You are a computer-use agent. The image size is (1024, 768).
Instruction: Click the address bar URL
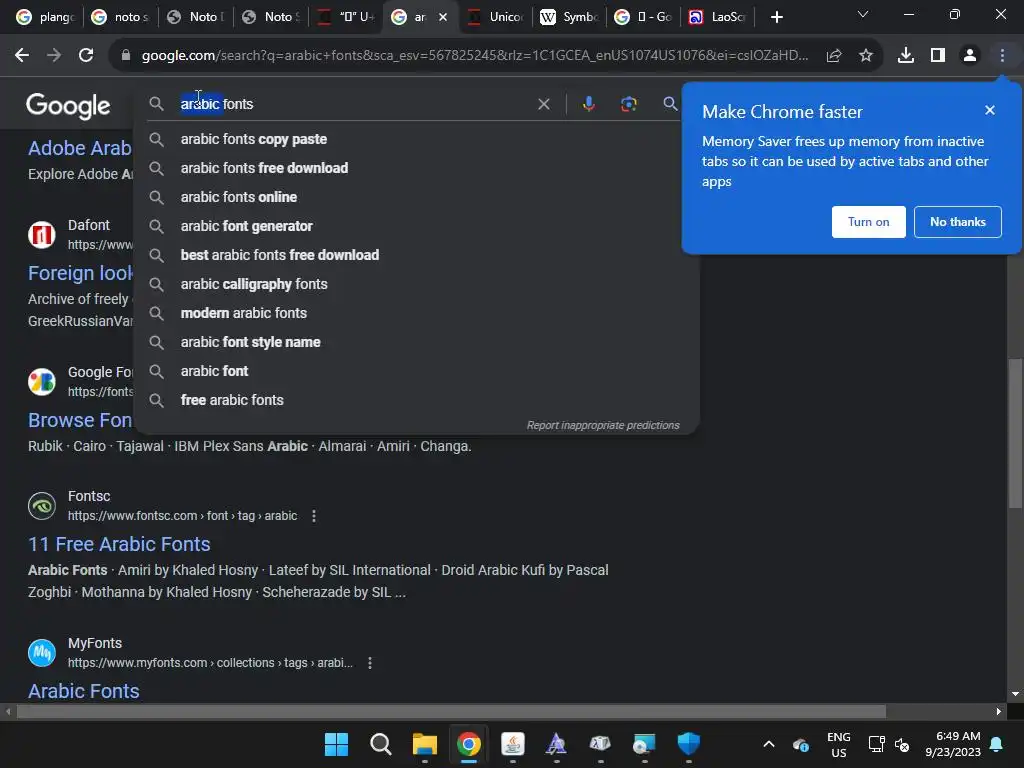point(475,56)
